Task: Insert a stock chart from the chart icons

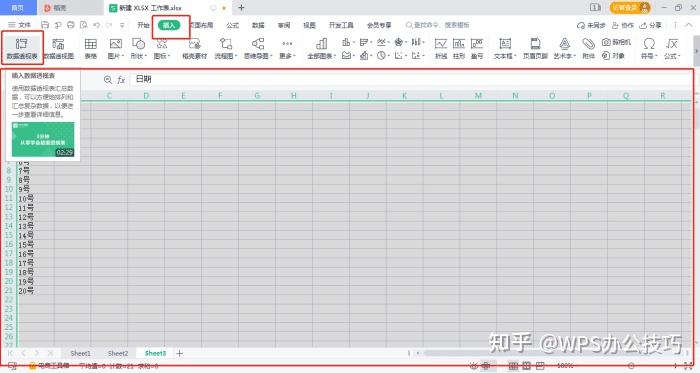Action: [x=417, y=42]
